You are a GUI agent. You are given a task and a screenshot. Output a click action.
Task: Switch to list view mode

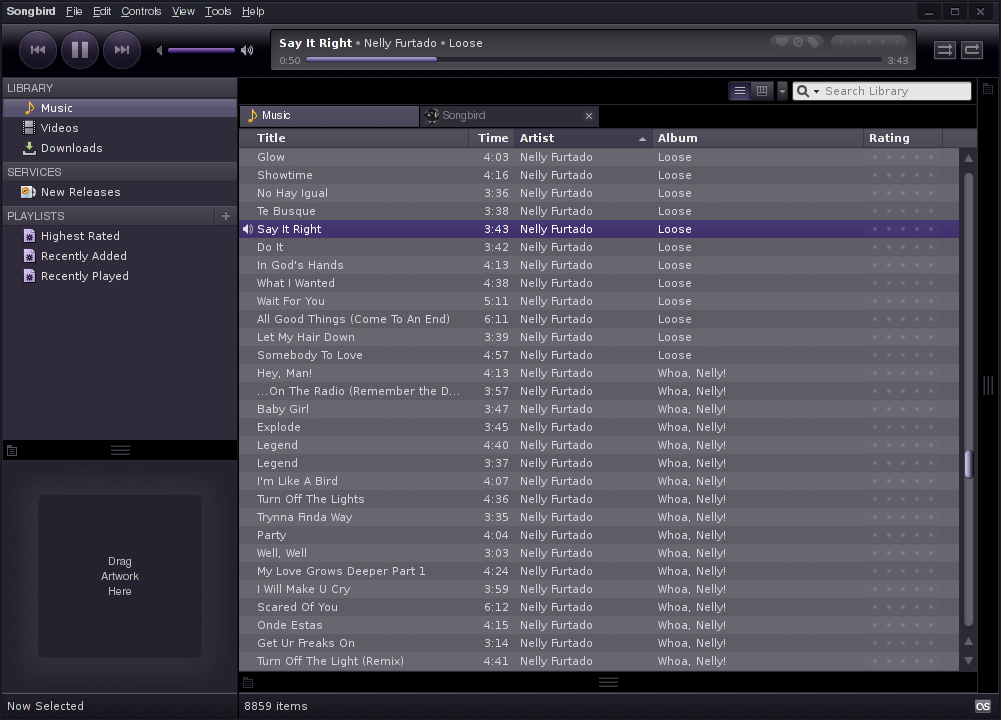click(x=740, y=91)
